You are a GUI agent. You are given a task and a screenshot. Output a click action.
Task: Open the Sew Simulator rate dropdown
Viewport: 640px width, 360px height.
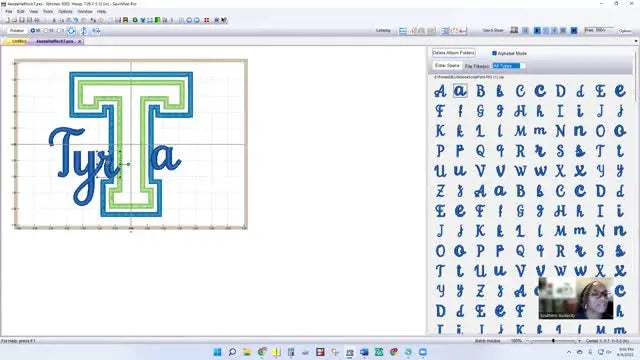[x=599, y=30]
